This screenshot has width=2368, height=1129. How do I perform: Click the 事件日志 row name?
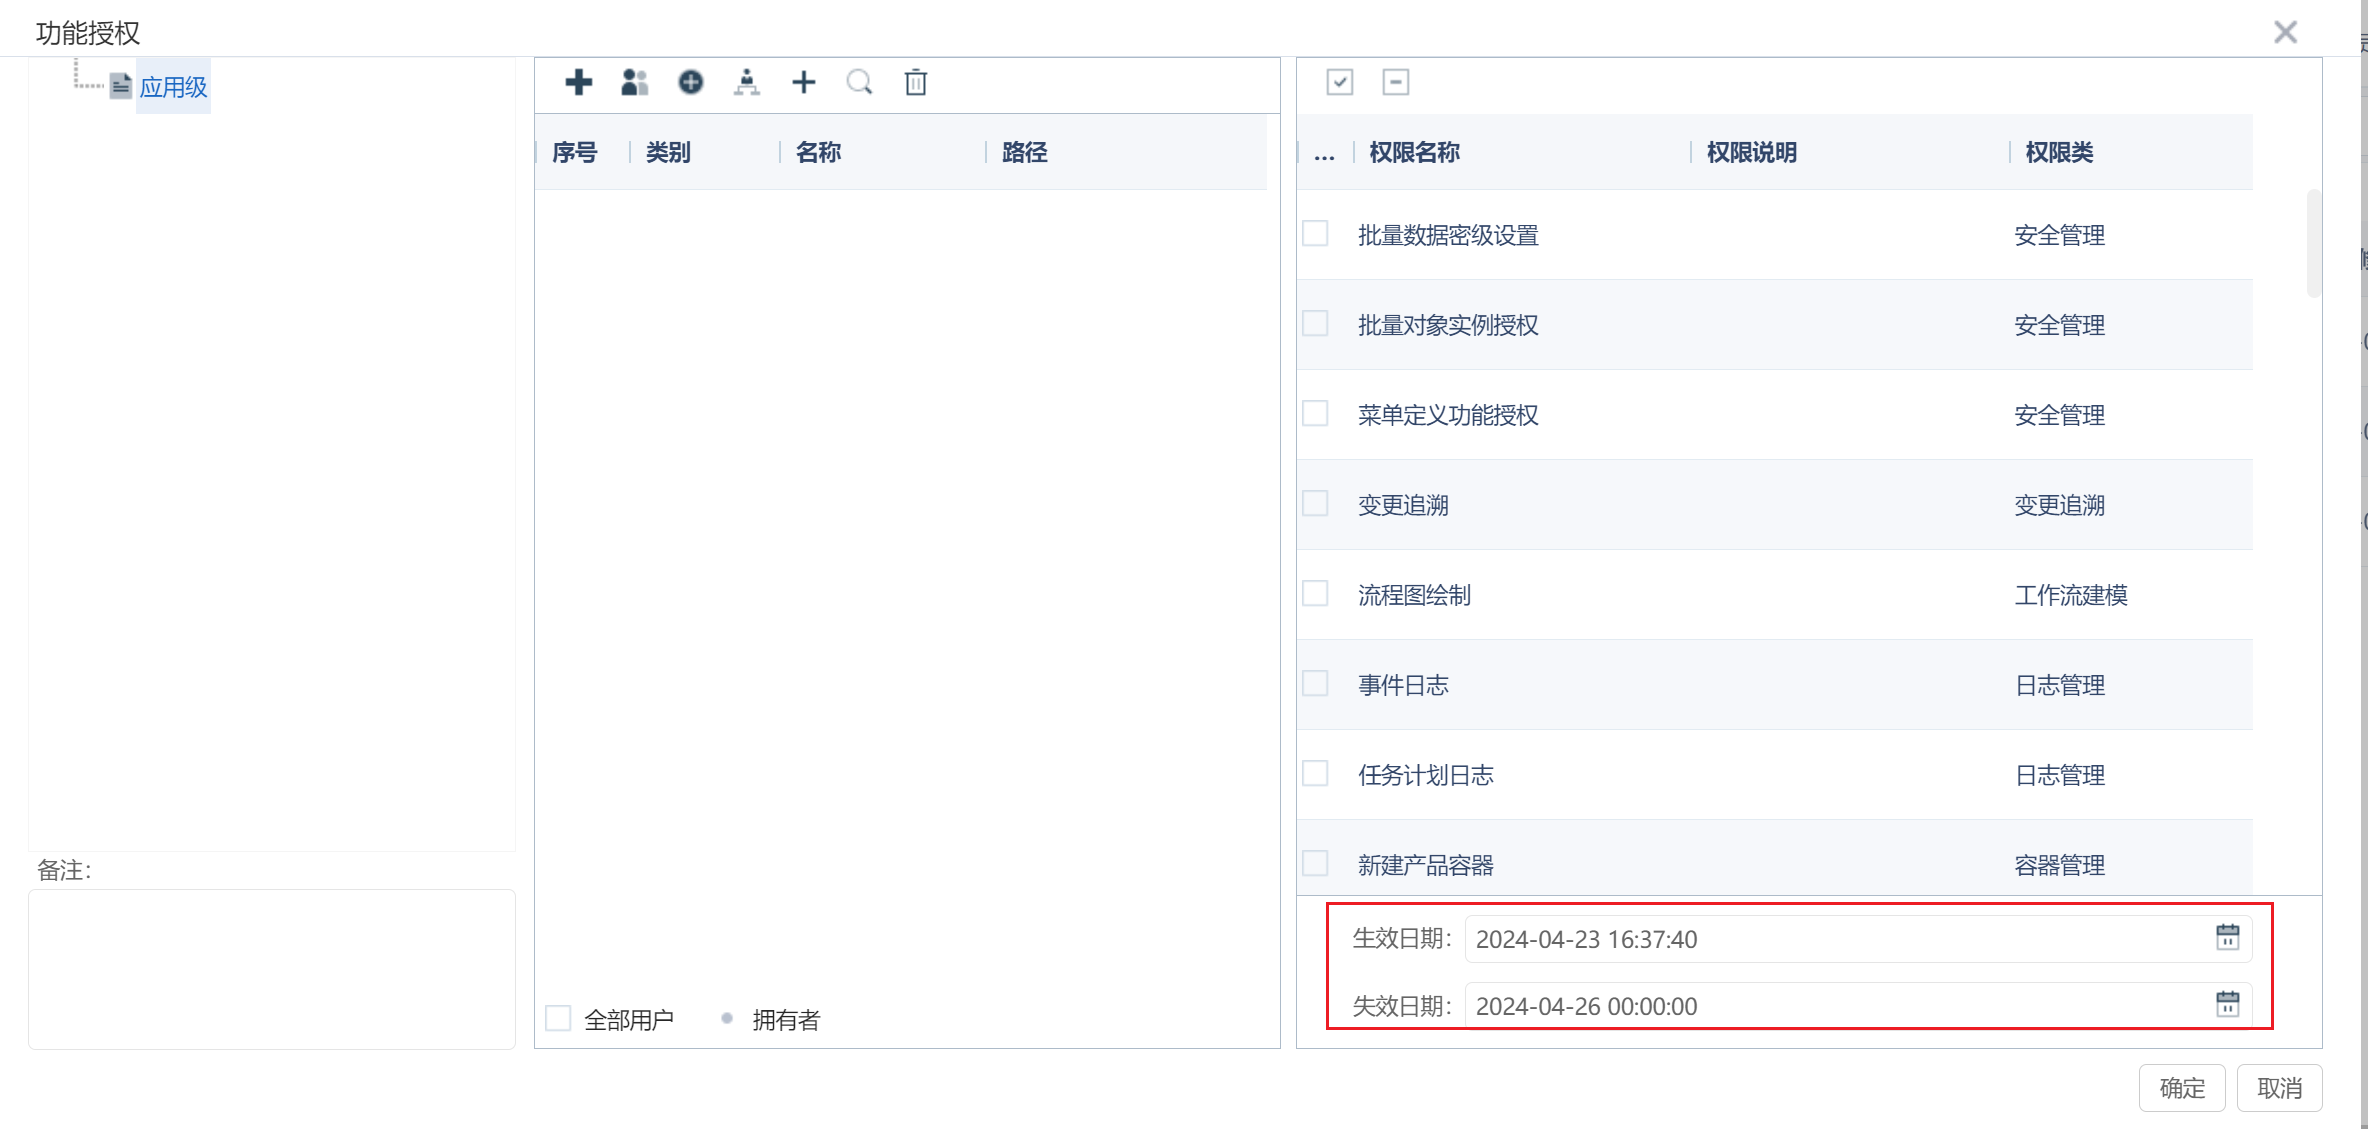[1403, 685]
